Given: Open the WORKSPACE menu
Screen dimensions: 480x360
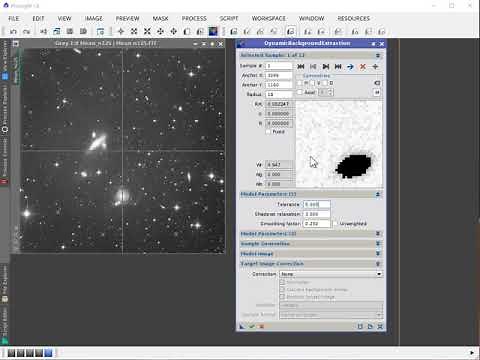Looking at the screenshot, I should [x=269, y=18].
